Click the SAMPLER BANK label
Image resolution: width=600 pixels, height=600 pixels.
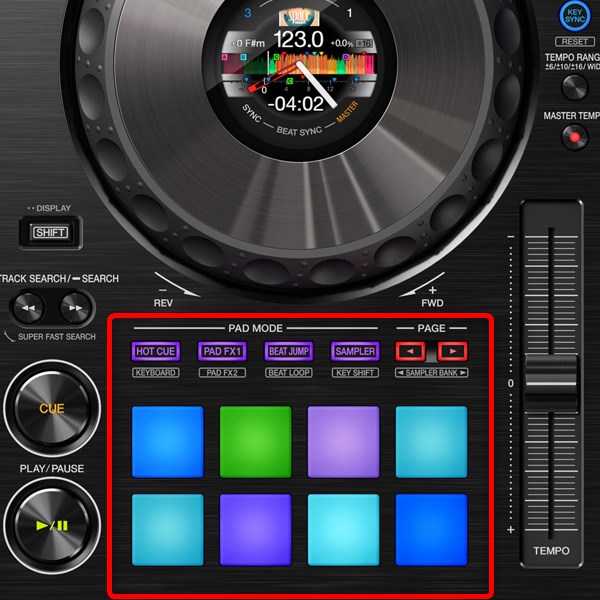(432, 372)
